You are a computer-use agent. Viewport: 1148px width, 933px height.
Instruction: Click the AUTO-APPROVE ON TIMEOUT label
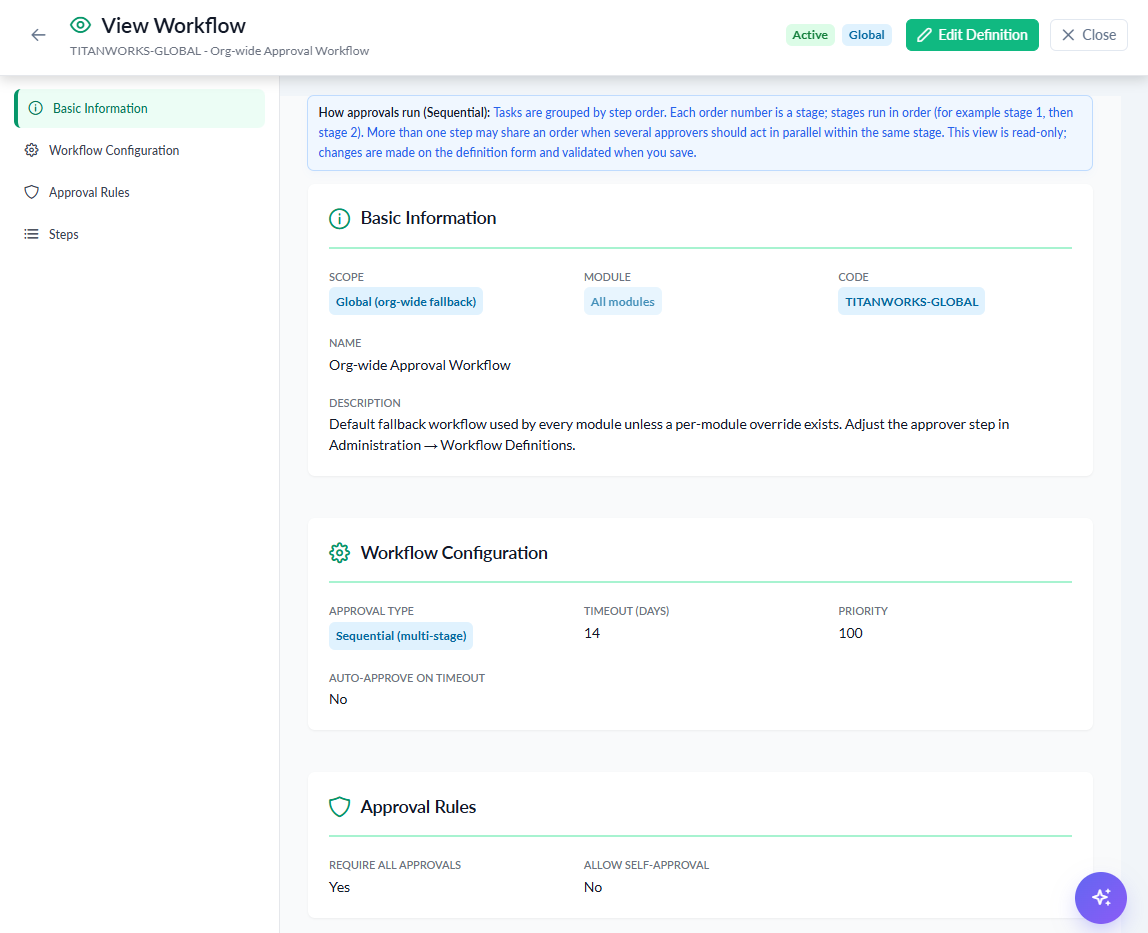click(x=406, y=678)
